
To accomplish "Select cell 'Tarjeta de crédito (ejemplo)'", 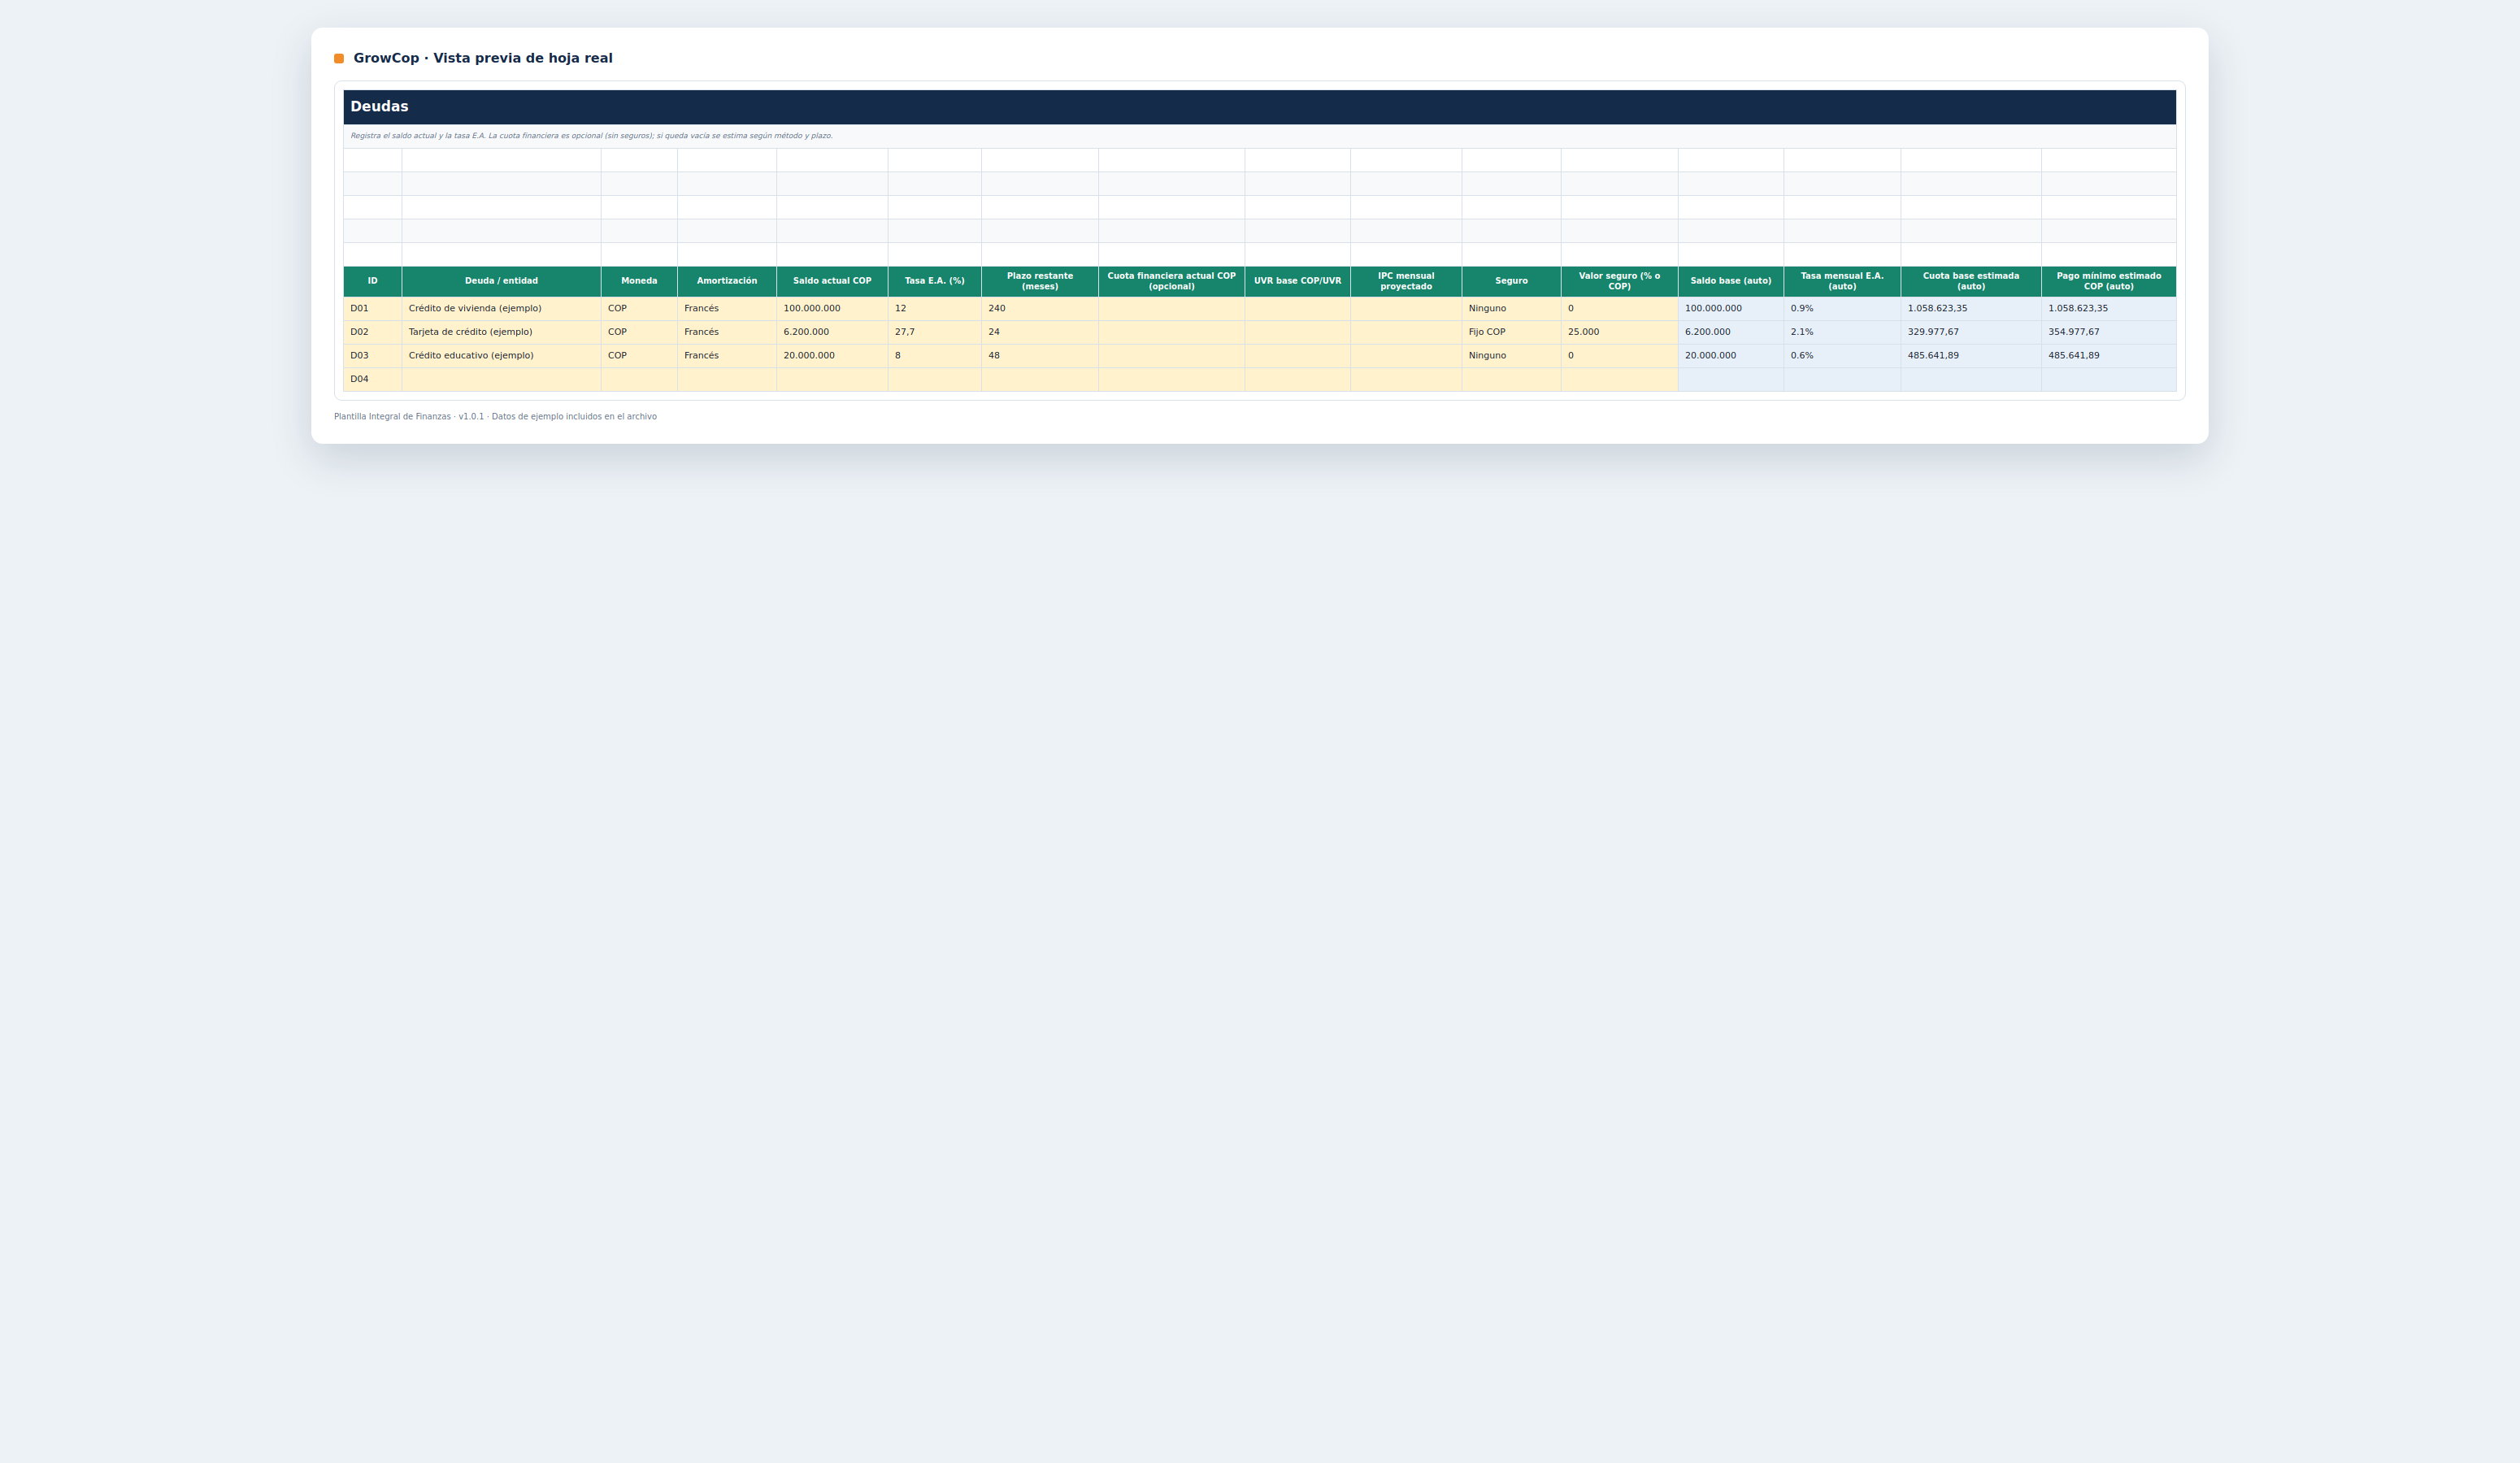I will click(501, 332).
